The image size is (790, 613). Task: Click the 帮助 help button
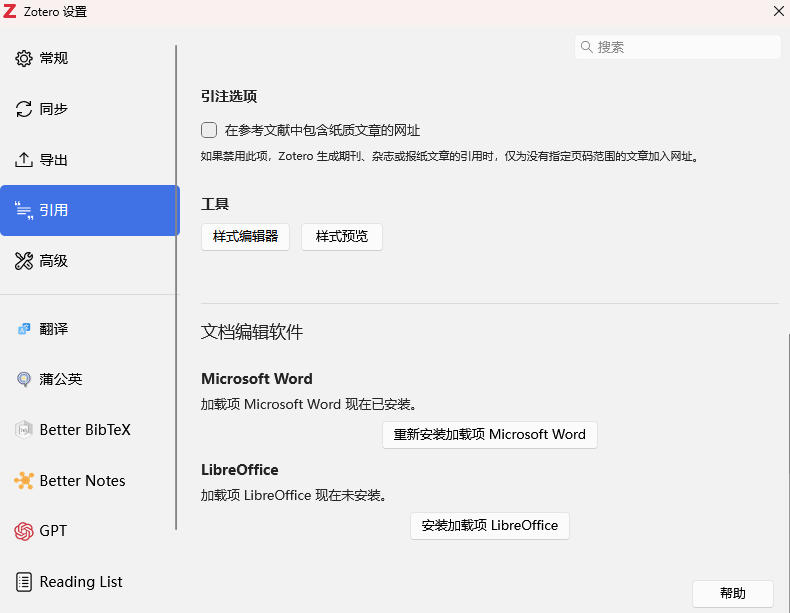[x=733, y=594]
